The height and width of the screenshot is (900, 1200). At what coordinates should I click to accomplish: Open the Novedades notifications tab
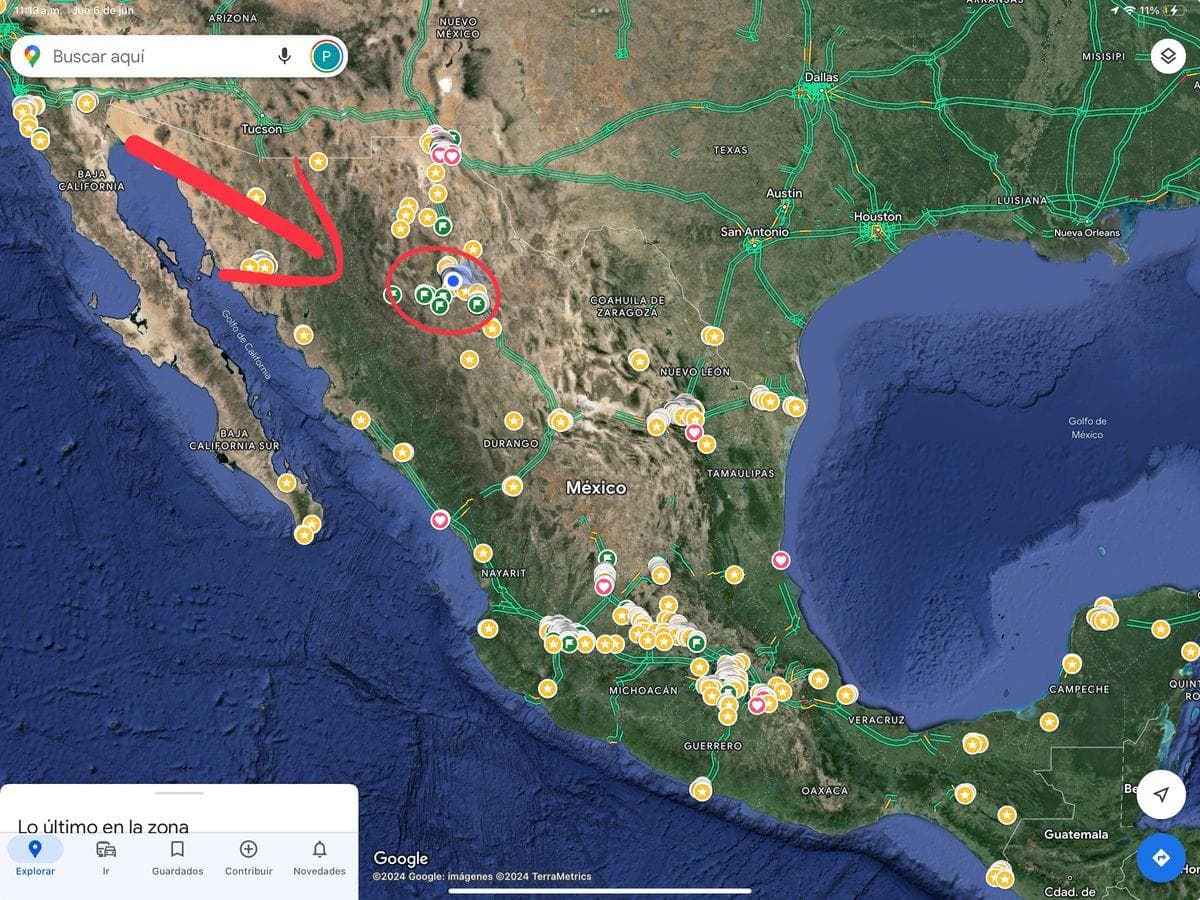319,858
